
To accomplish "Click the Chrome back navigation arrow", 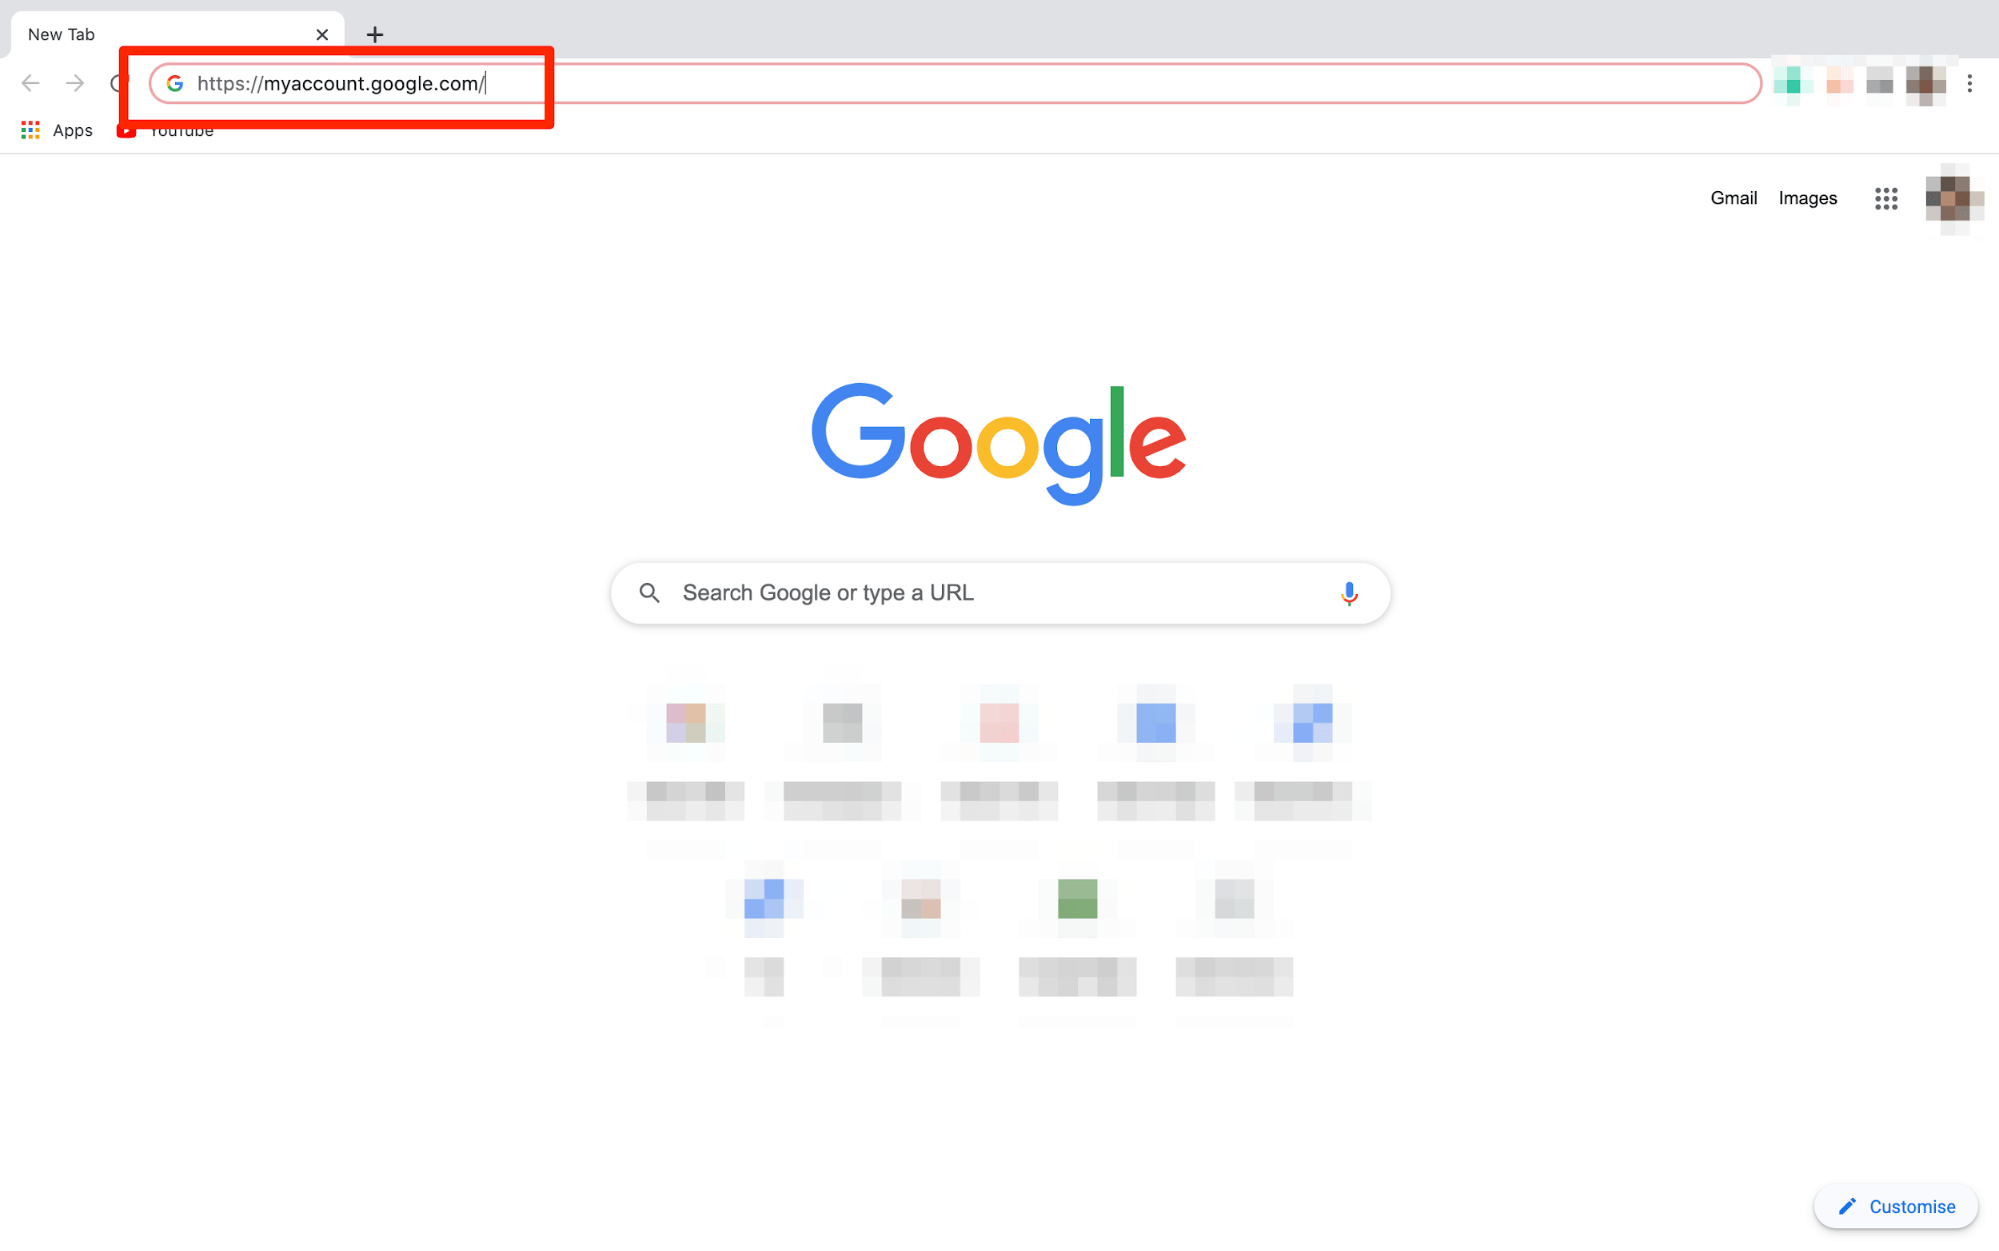I will coord(30,82).
